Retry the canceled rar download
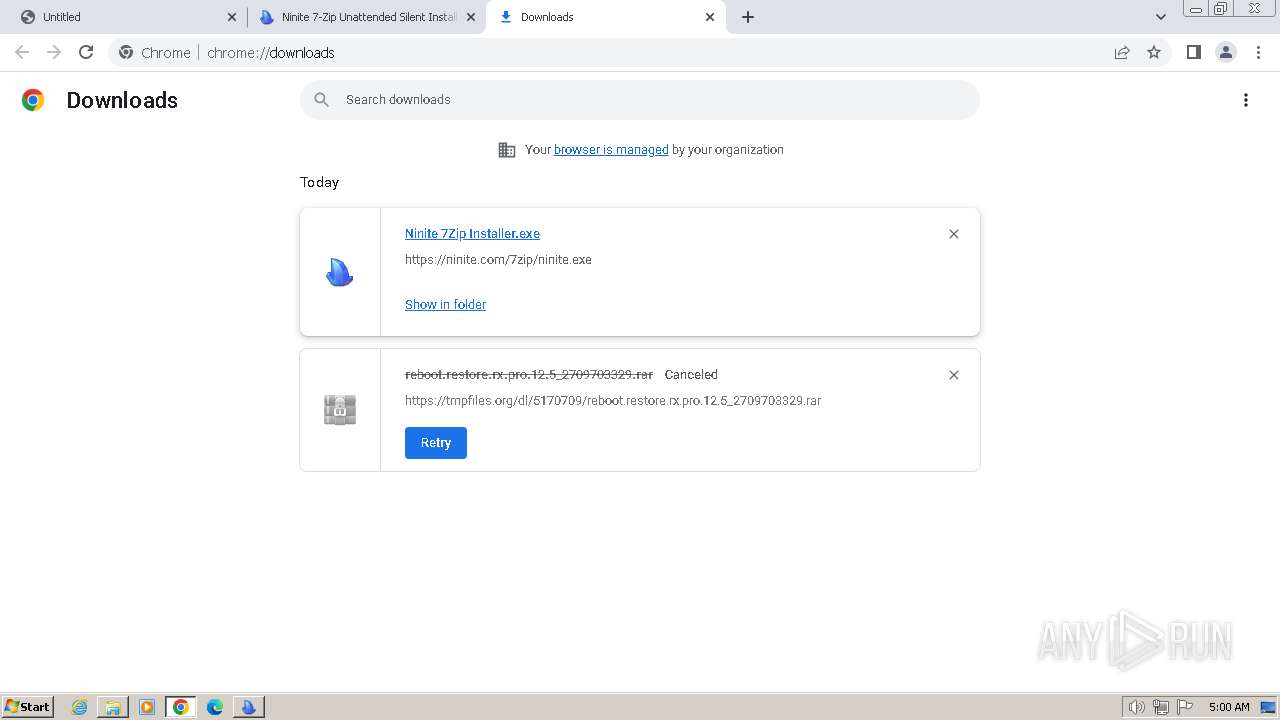This screenshot has width=1280, height=720. pyautogui.click(x=436, y=443)
